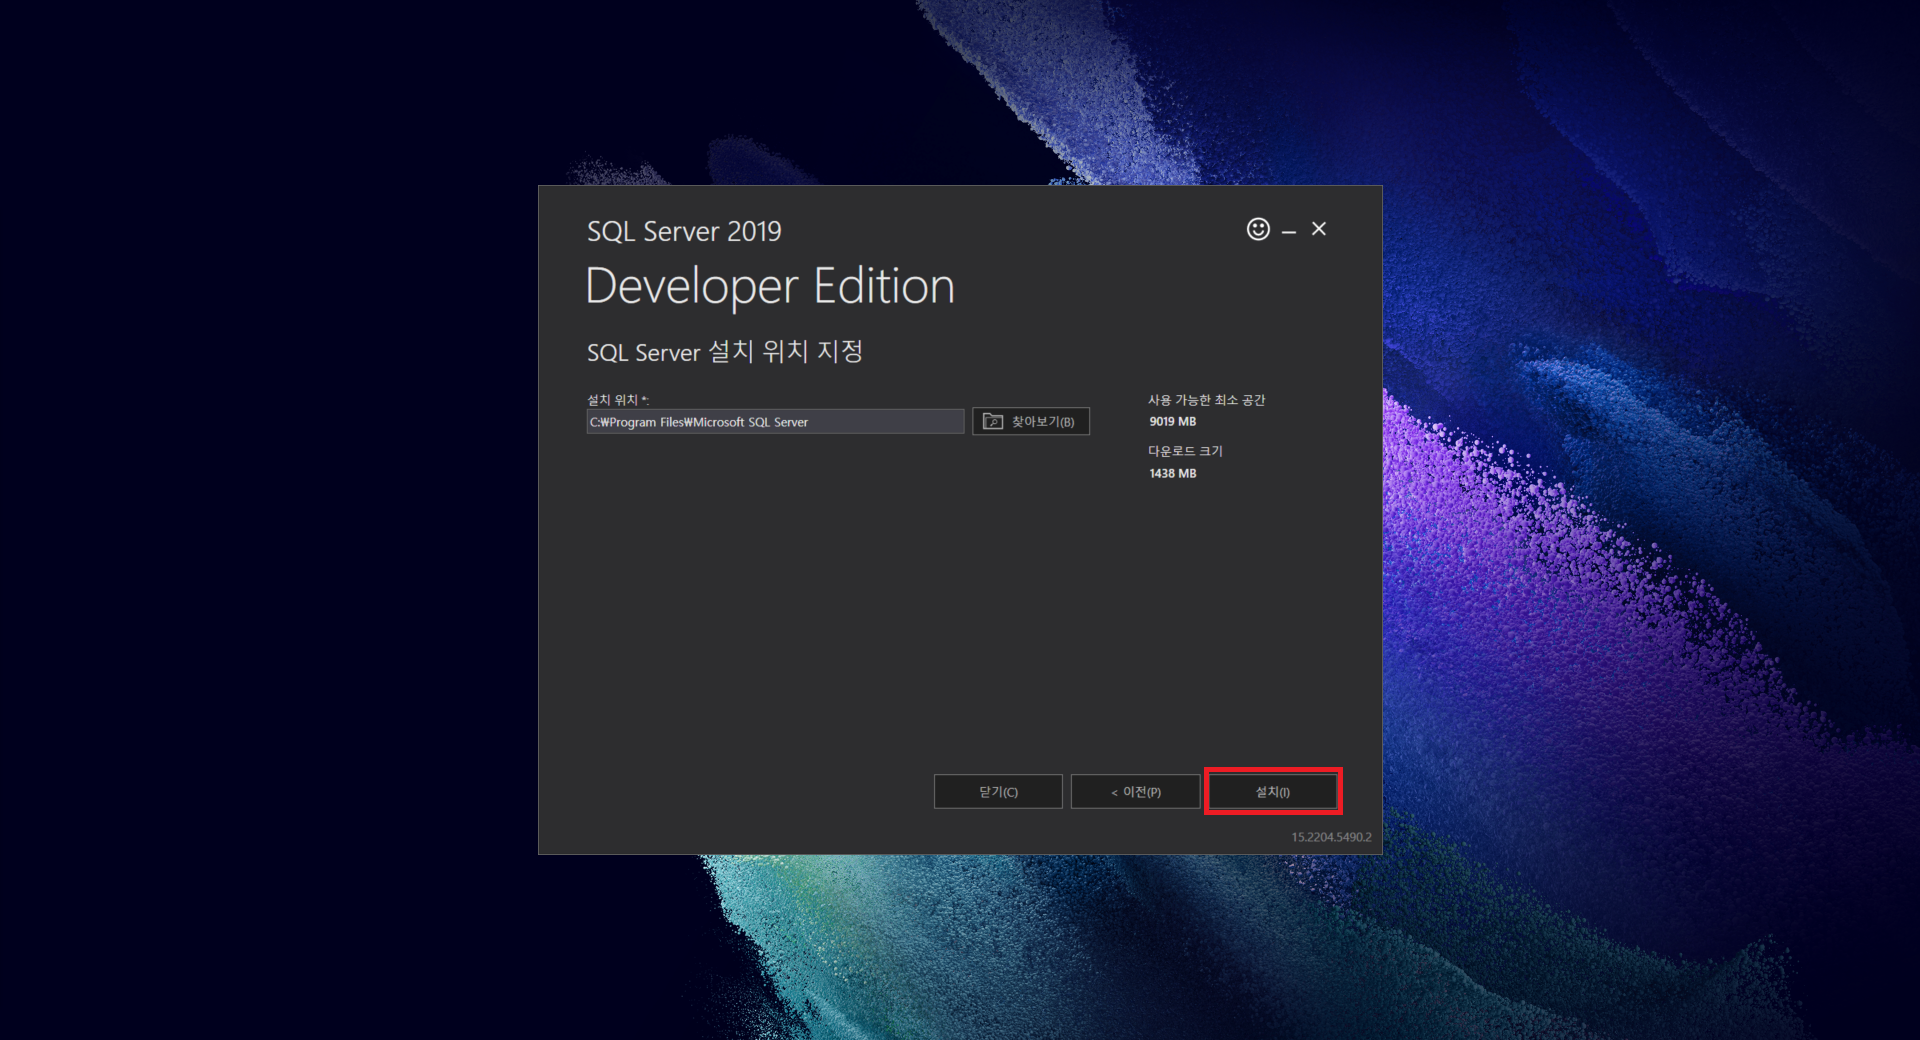Click the smiley feedback icon
Image resolution: width=1920 pixels, height=1040 pixels.
pyautogui.click(x=1258, y=229)
